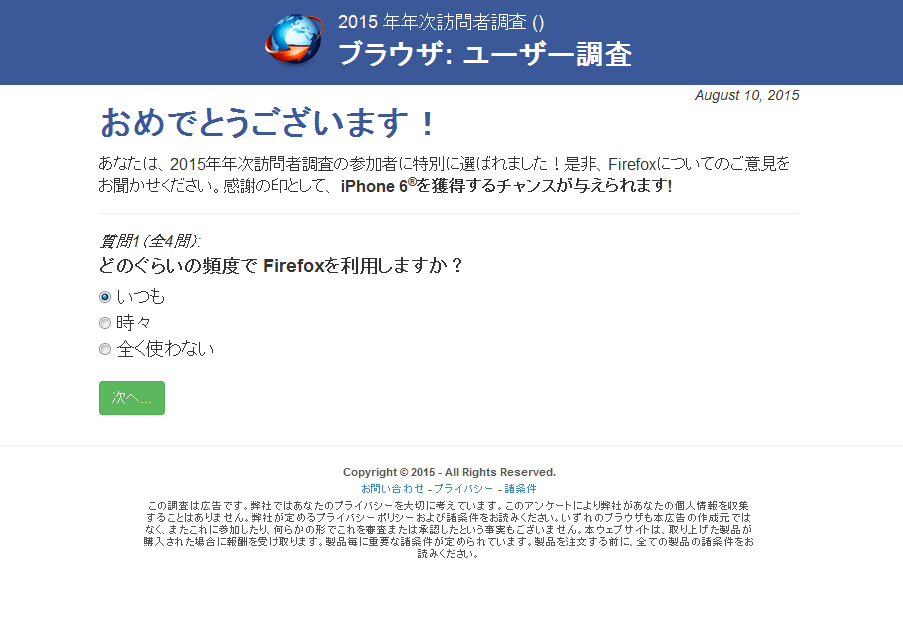
Task: Click the globe browser logo in header
Action: [x=294, y=39]
